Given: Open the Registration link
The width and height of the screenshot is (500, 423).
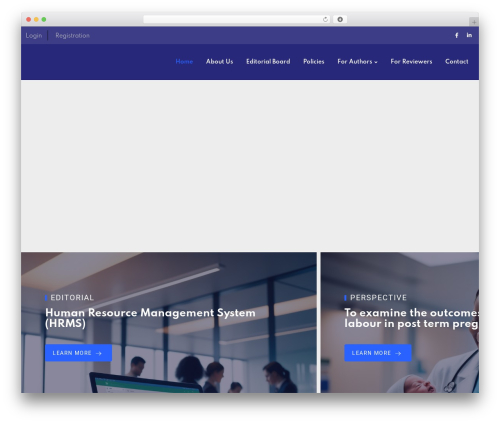Looking at the screenshot, I should (x=72, y=36).
